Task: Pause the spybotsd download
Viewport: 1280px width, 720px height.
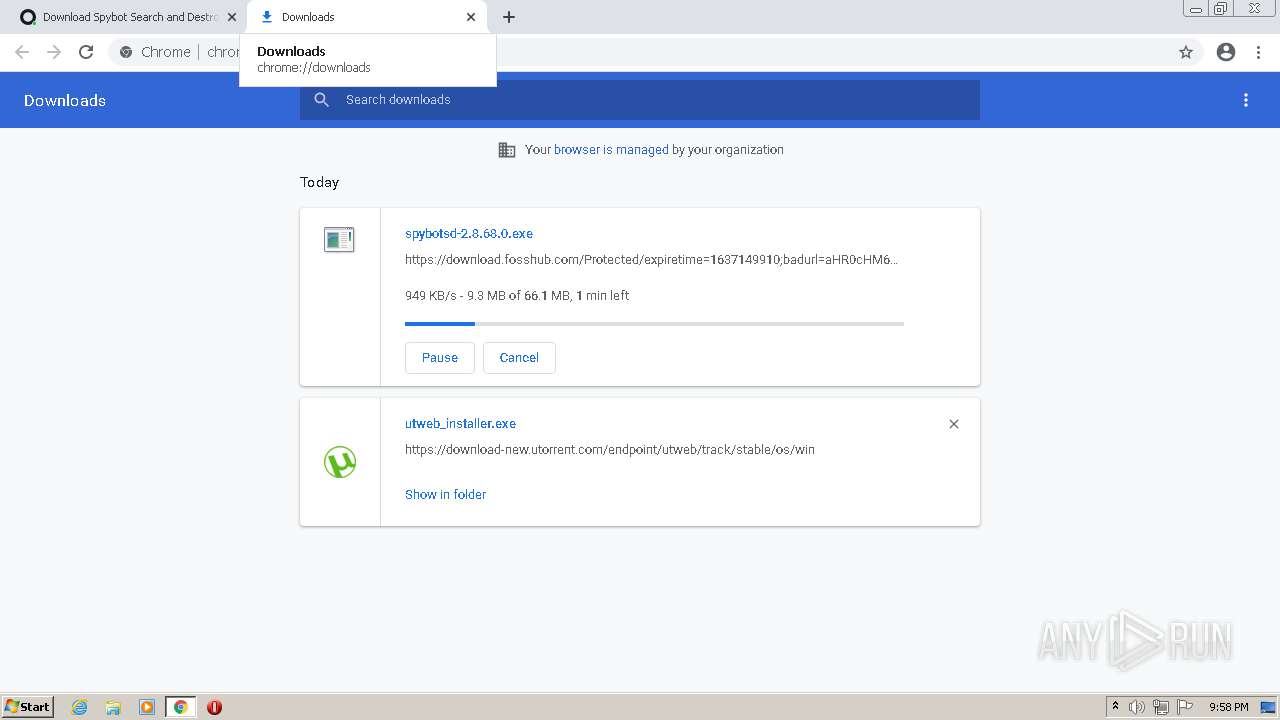Action: [x=440, y=358]
